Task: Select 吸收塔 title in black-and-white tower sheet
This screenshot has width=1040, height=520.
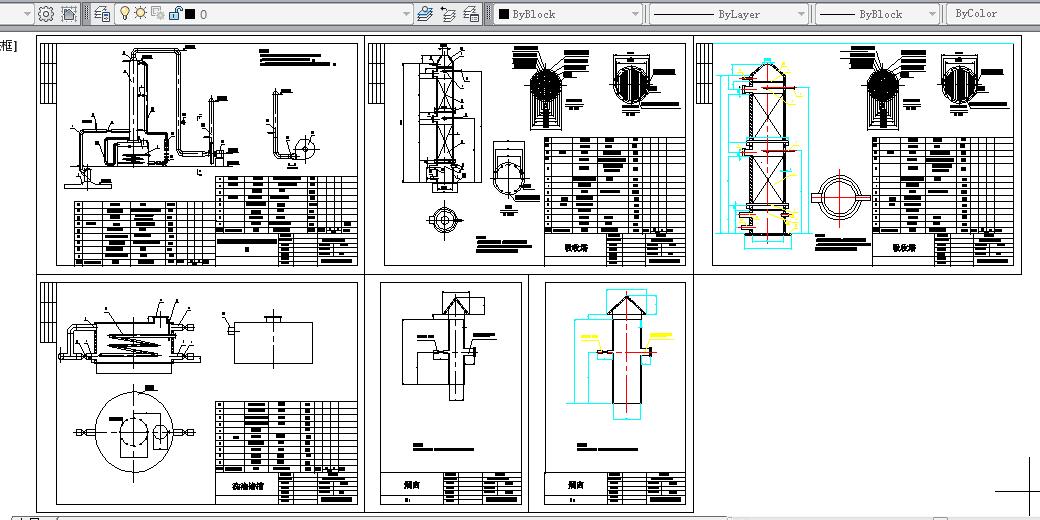Action: click(575, 247)
